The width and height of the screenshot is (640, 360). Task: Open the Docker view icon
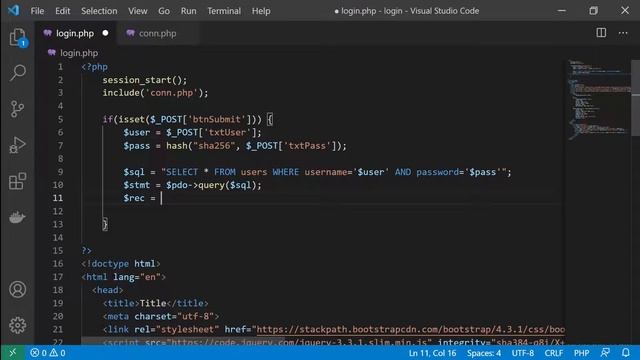click(x=18, y=217)
